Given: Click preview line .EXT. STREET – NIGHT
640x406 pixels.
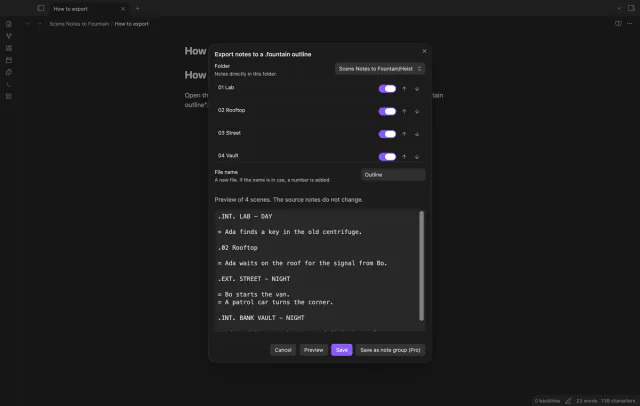Looking at the screenshot, I should pos(254,279).
